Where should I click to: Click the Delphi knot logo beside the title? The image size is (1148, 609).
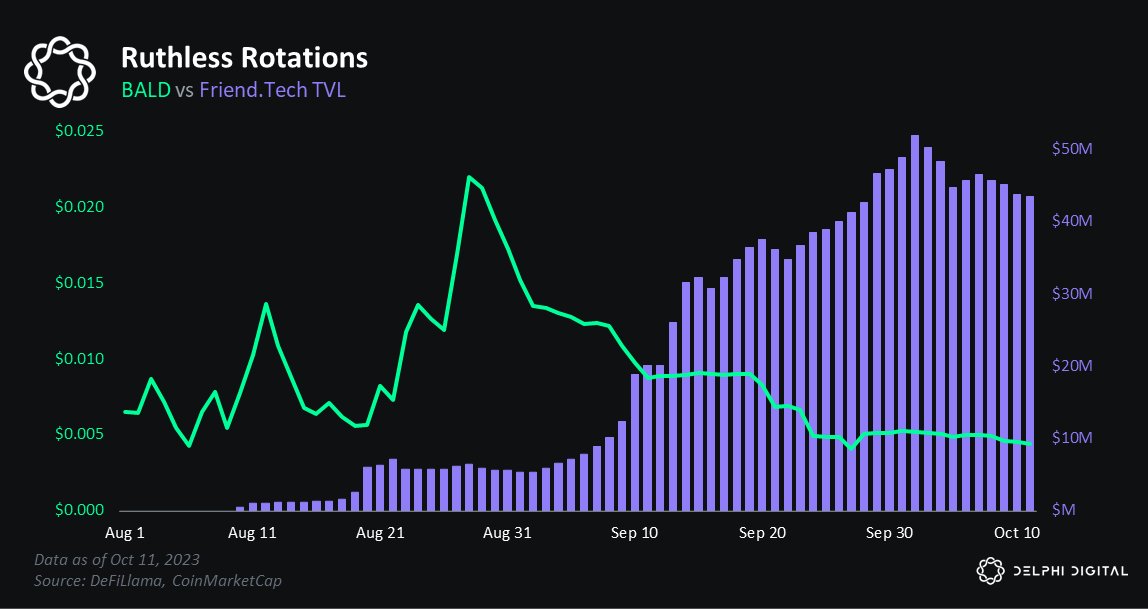(60, 72)
